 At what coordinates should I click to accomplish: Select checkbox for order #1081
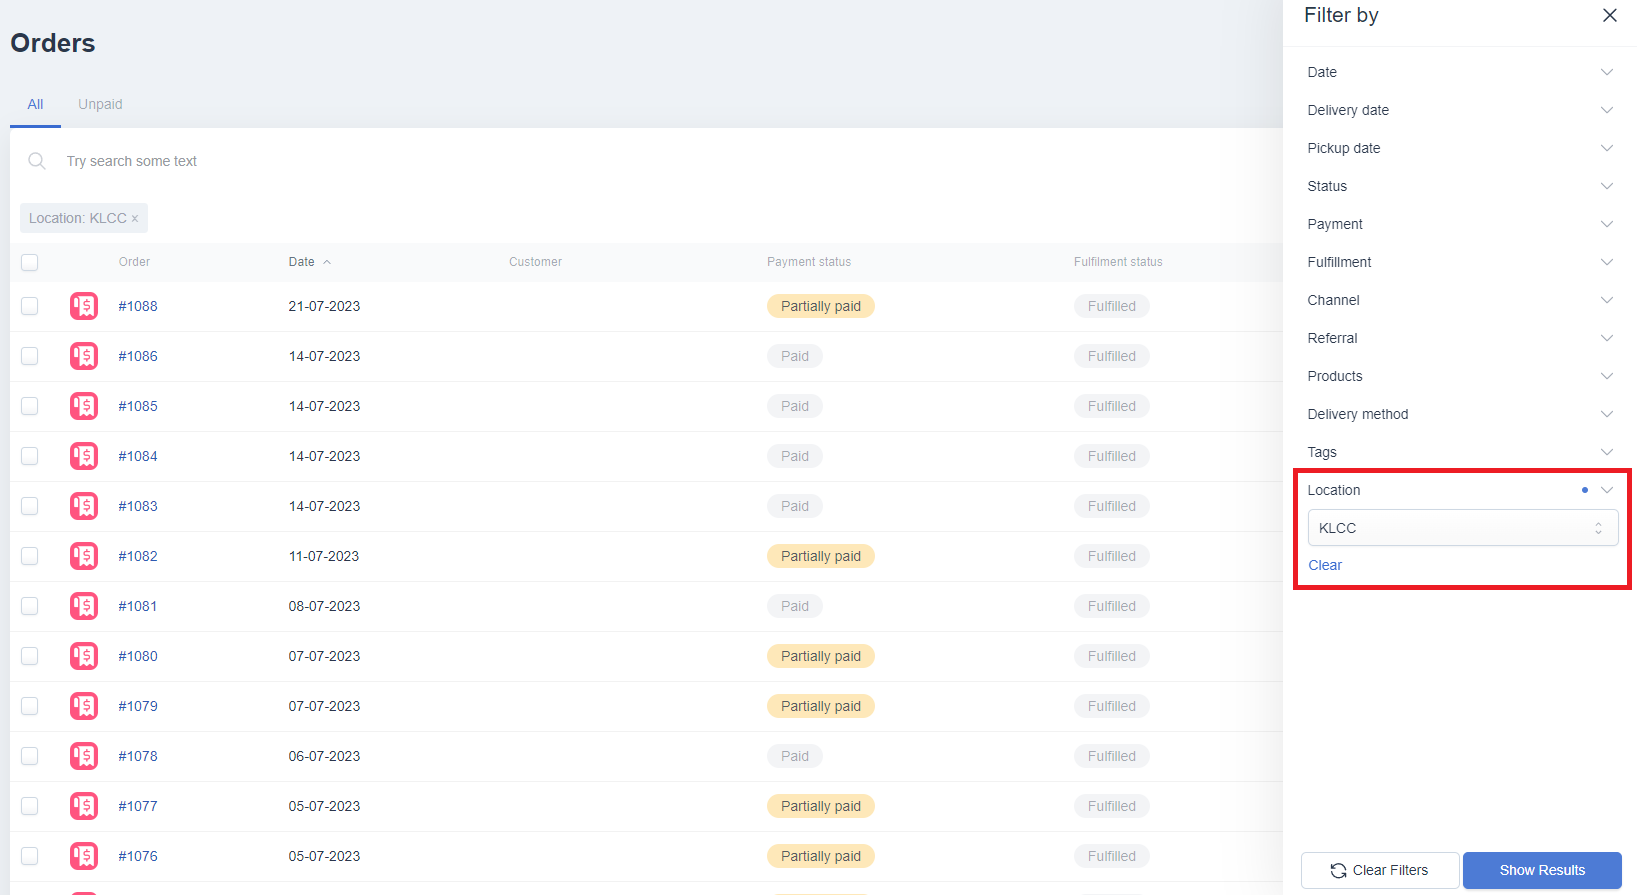coord(30,606)
